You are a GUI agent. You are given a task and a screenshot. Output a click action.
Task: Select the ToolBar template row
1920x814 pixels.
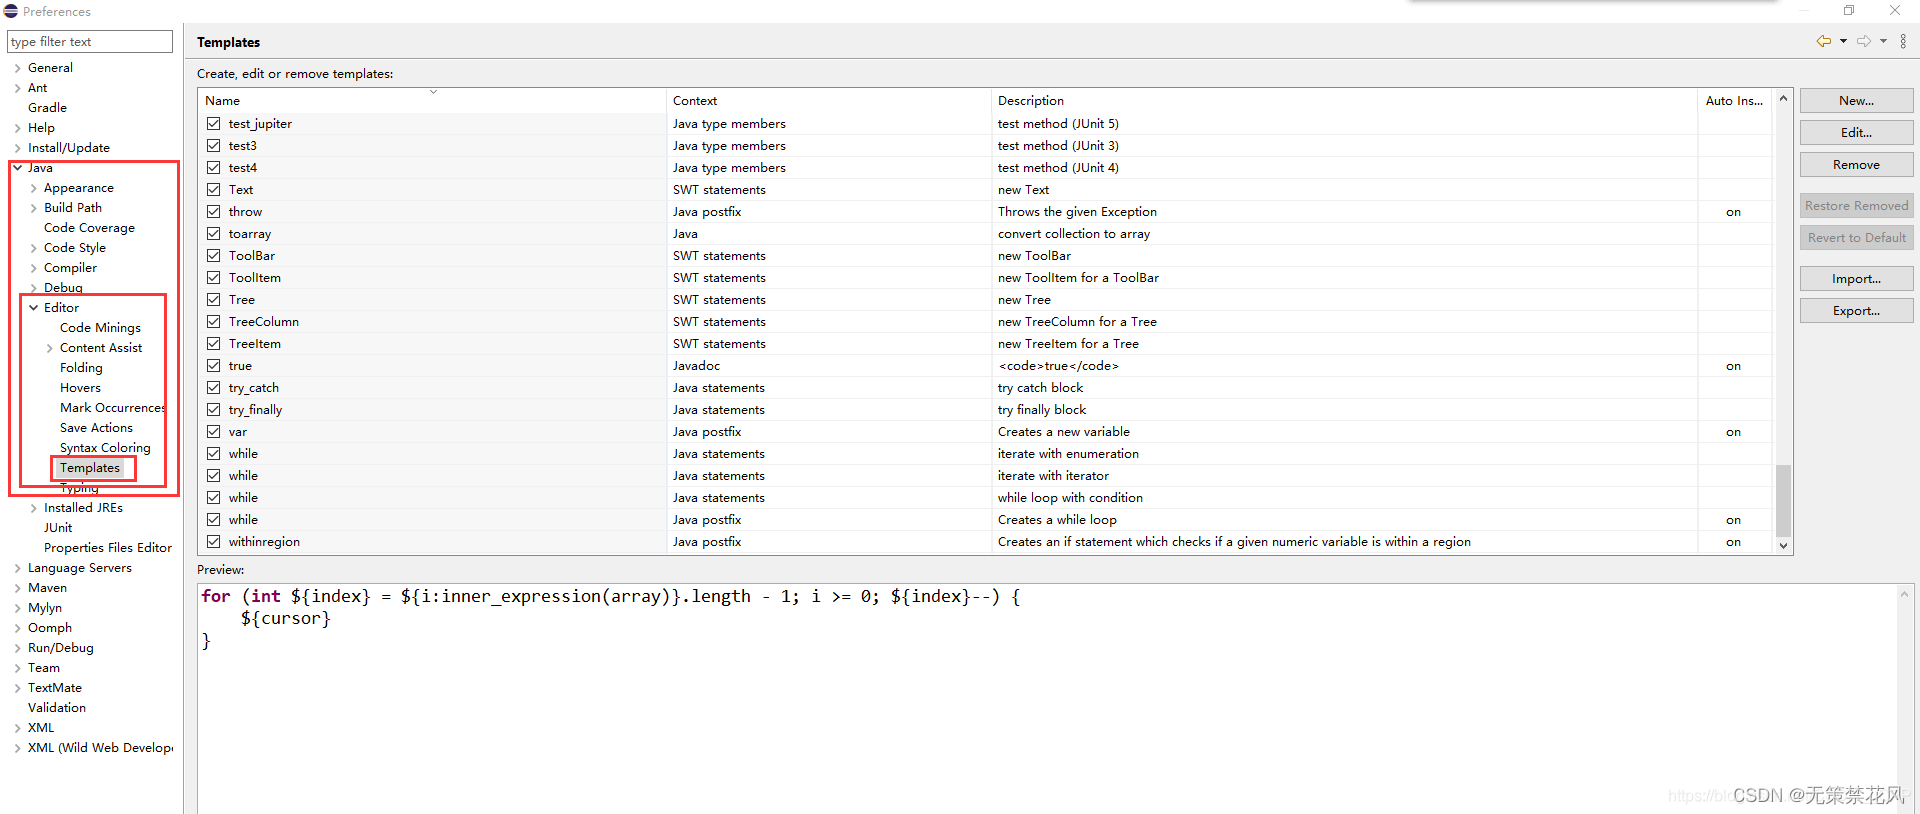[x=986, y=256]
